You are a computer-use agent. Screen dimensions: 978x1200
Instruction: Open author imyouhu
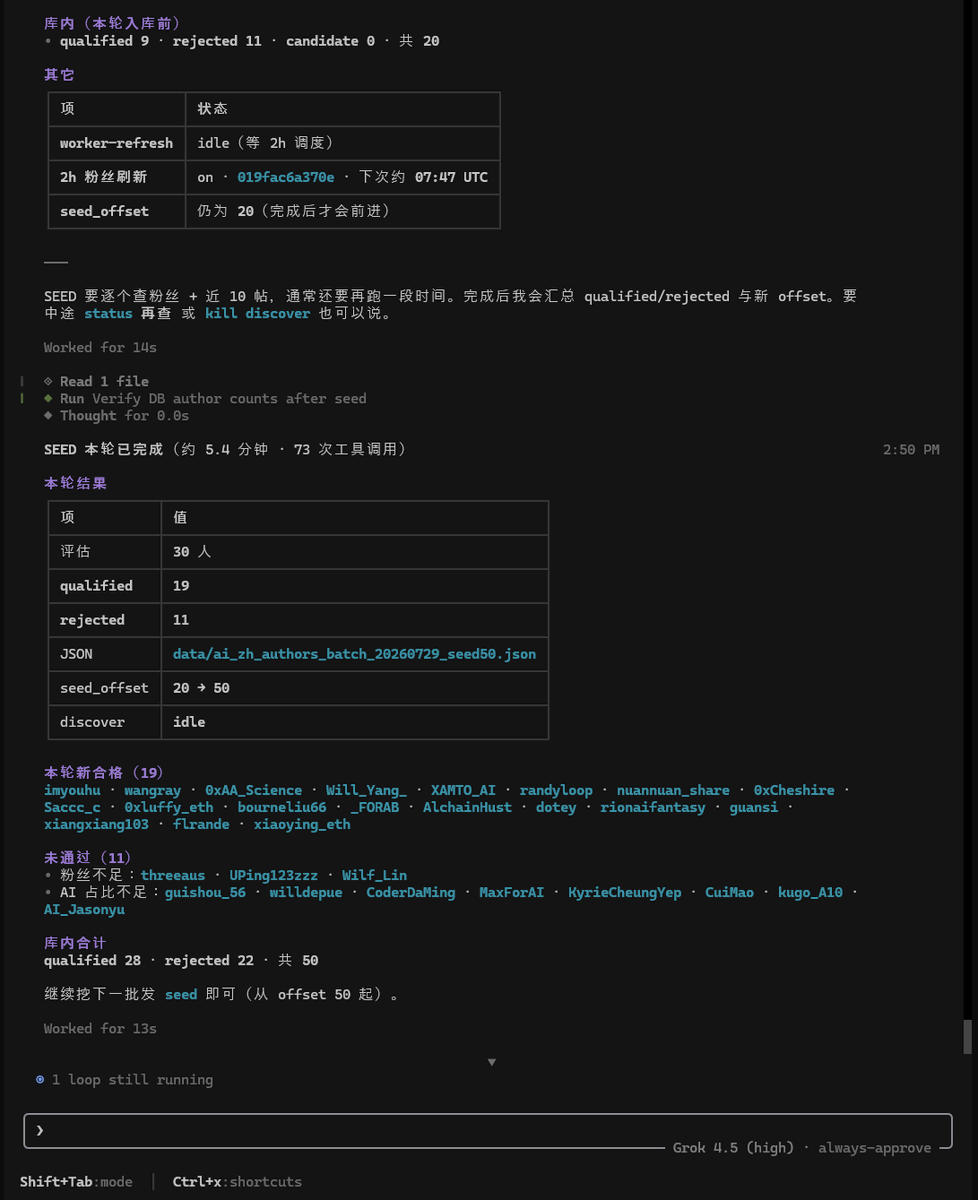pos(72,790)
